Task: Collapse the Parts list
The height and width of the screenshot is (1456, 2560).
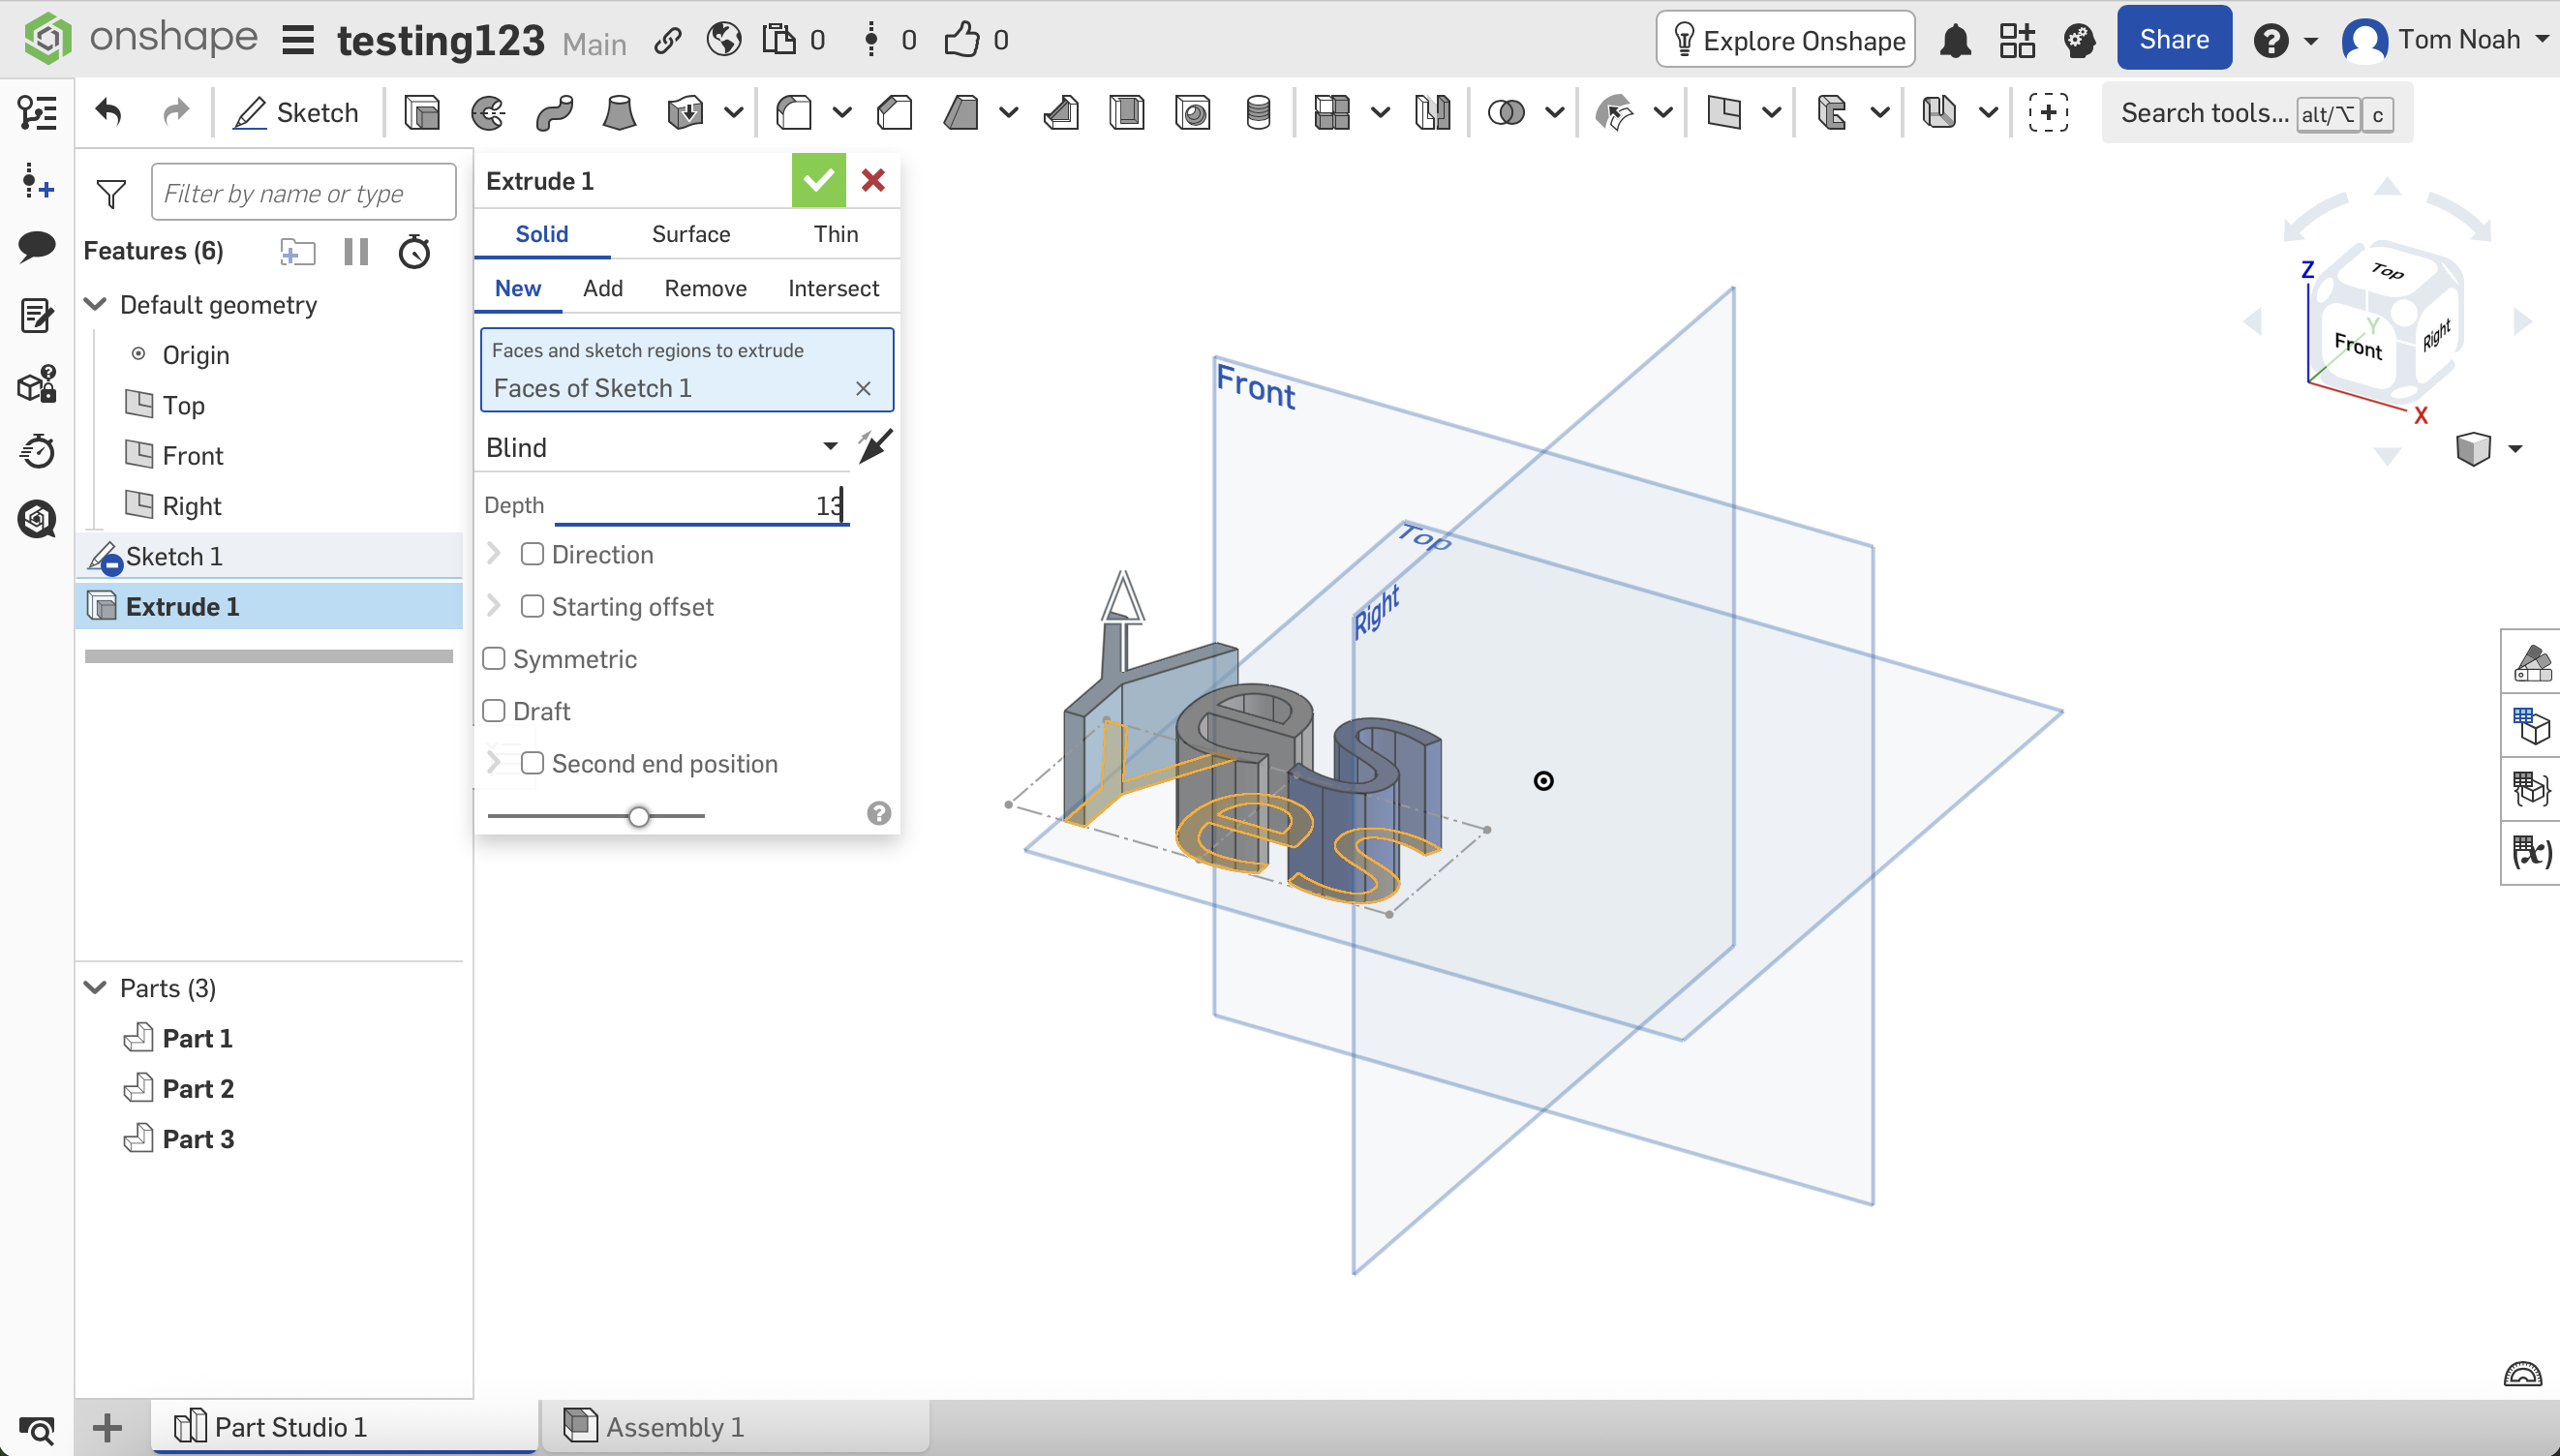Action: [x=96, y=988]
